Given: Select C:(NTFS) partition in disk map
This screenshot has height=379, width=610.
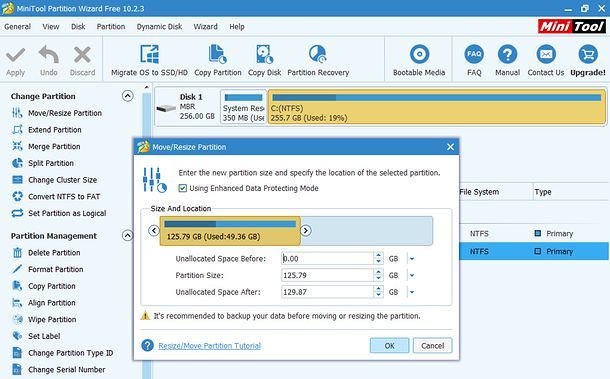Looking at the screenshot, I should (x=437, y=107).
